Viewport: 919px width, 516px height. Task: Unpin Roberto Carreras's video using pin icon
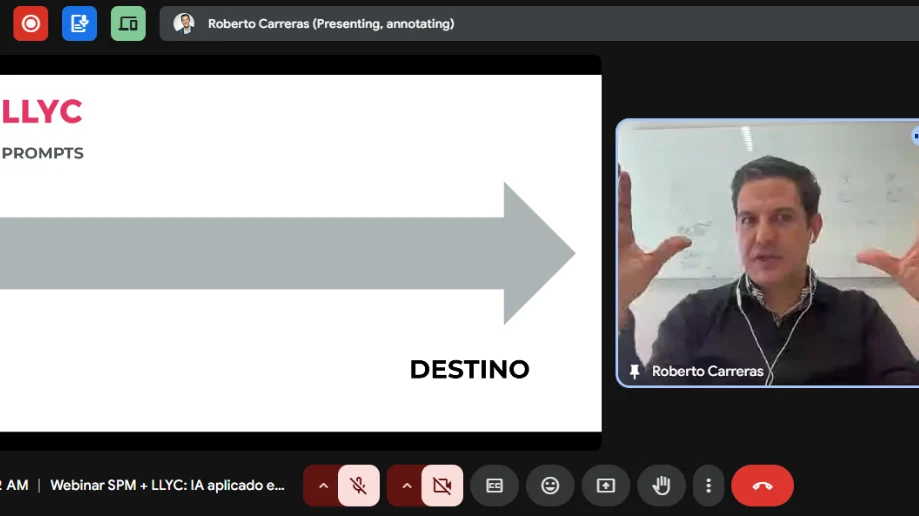click(x=634, y=371)
